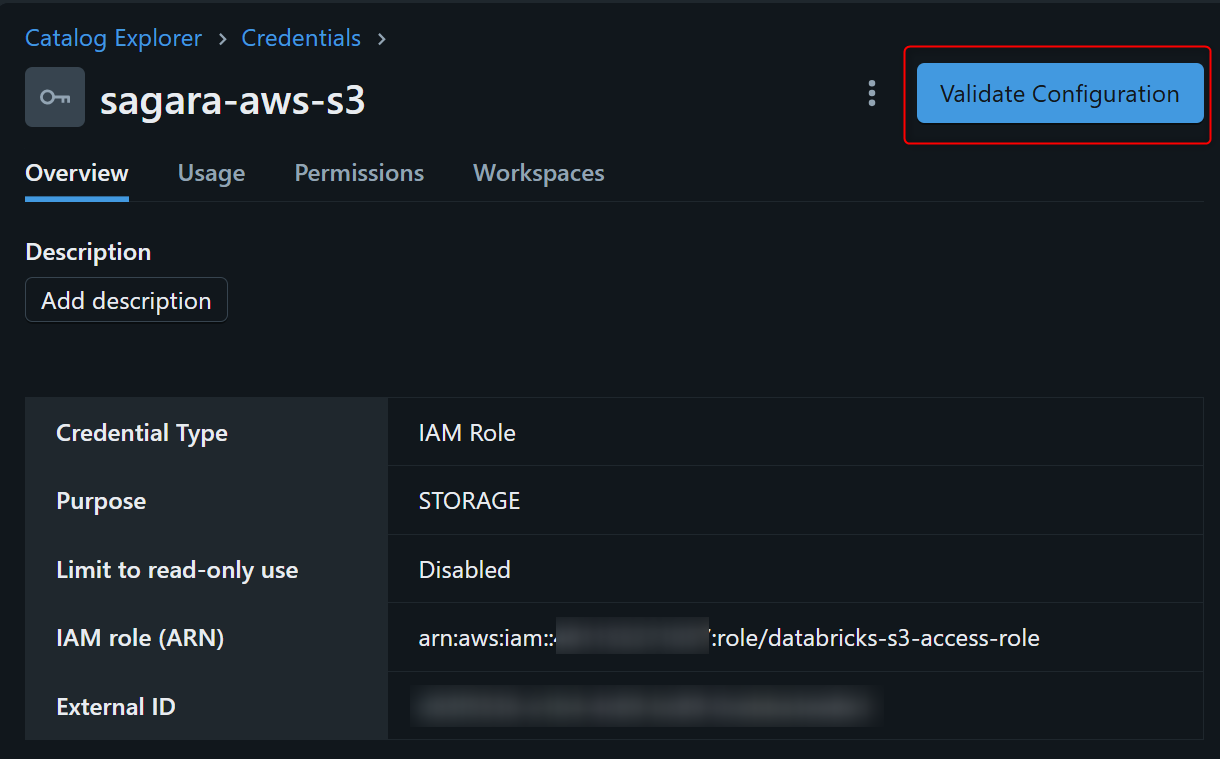The image size is (1220, 759).
Task: Select the Description heading text
Action: [88, 252]
